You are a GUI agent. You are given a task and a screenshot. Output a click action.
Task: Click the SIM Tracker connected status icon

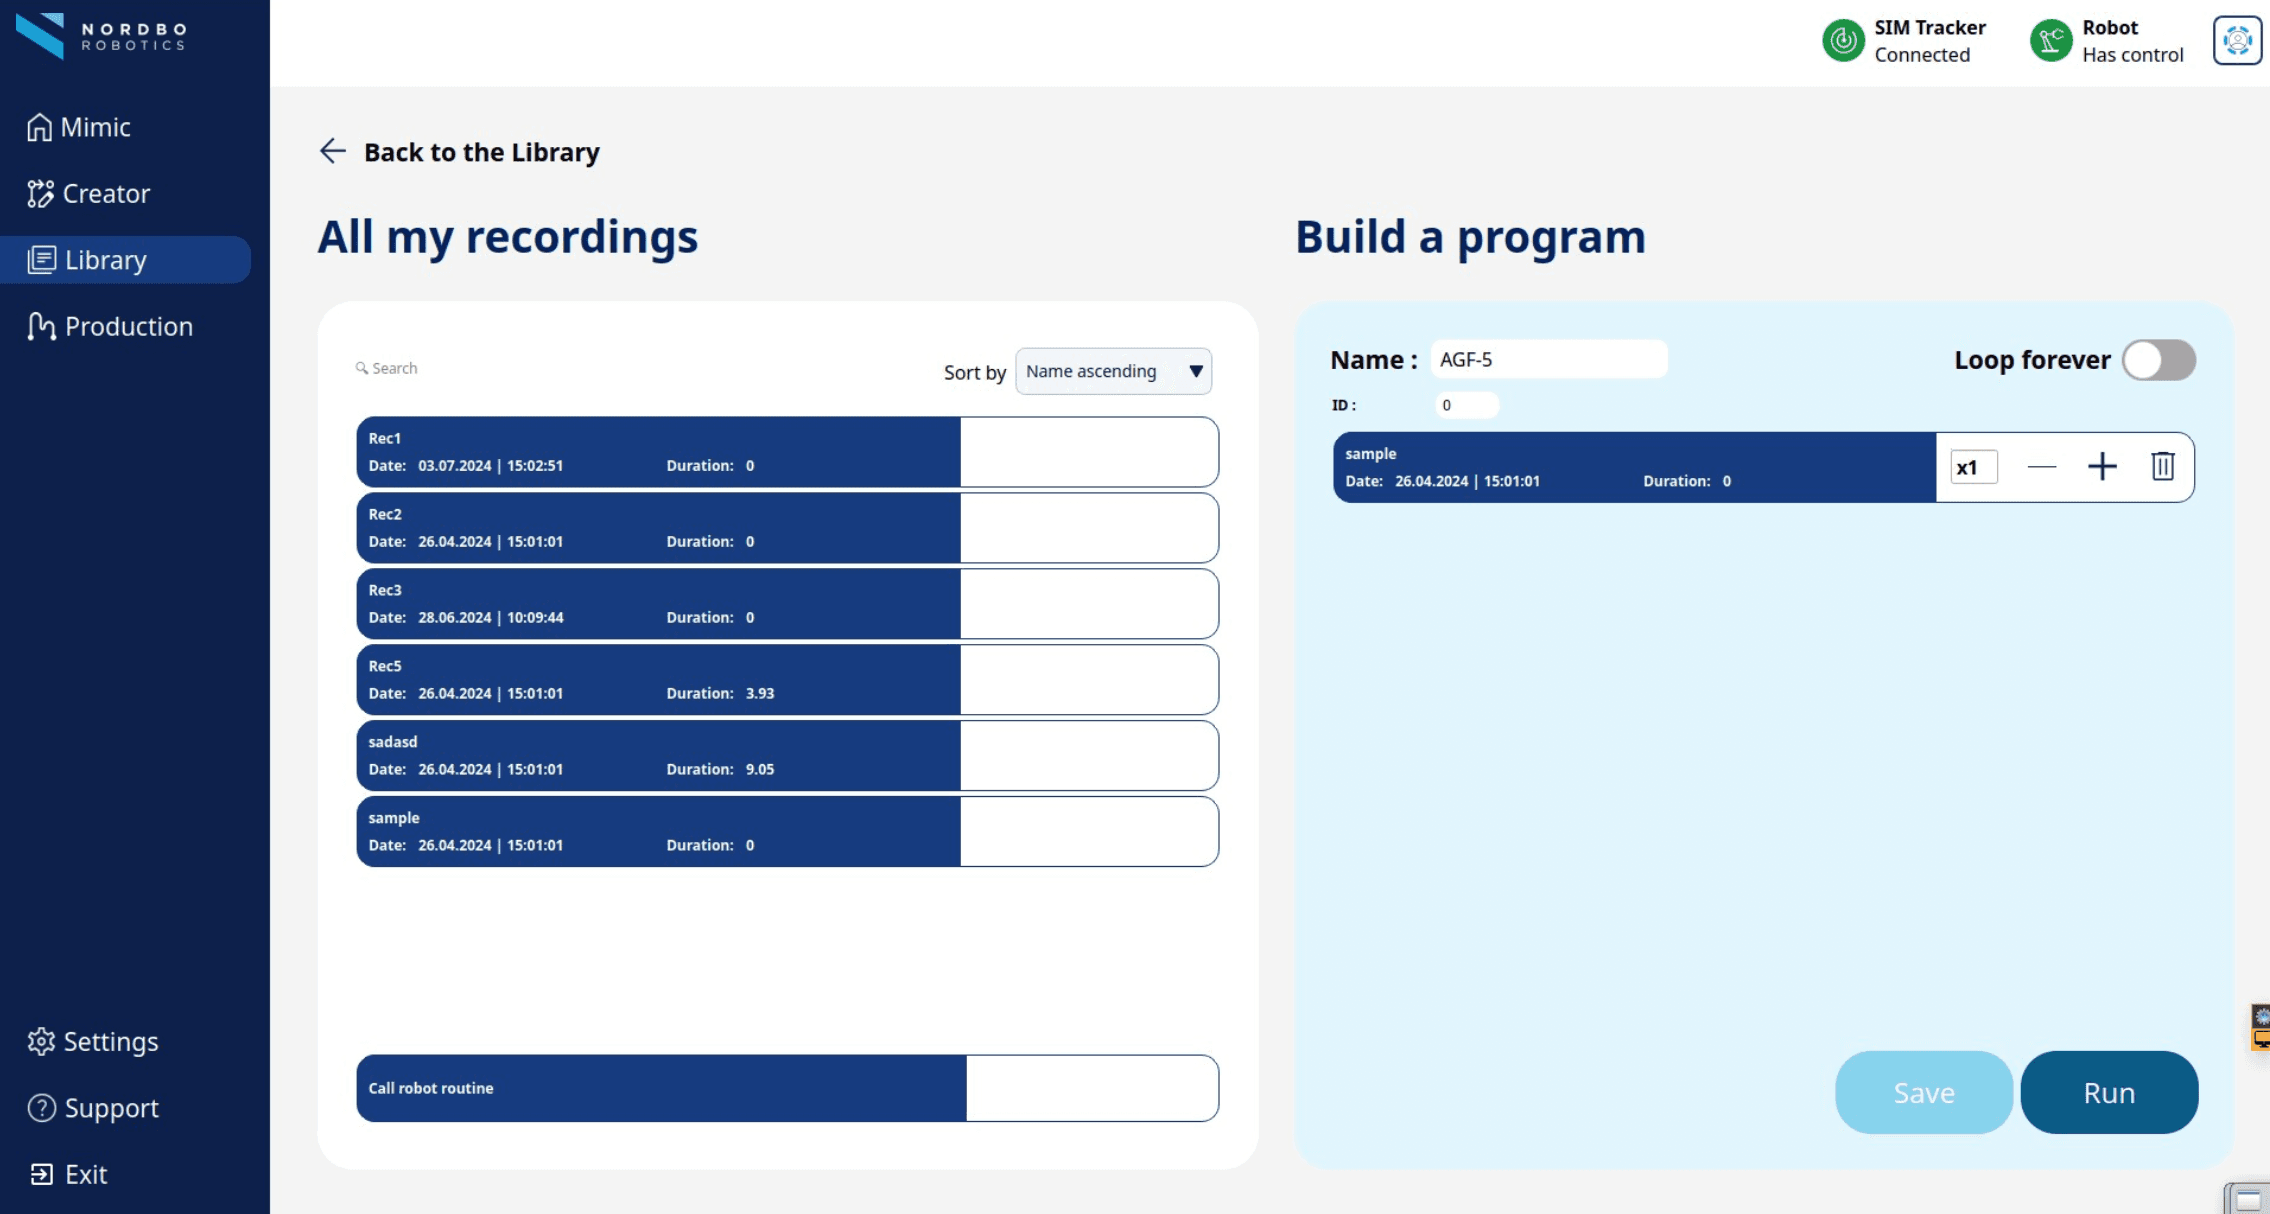point(1843,41)
